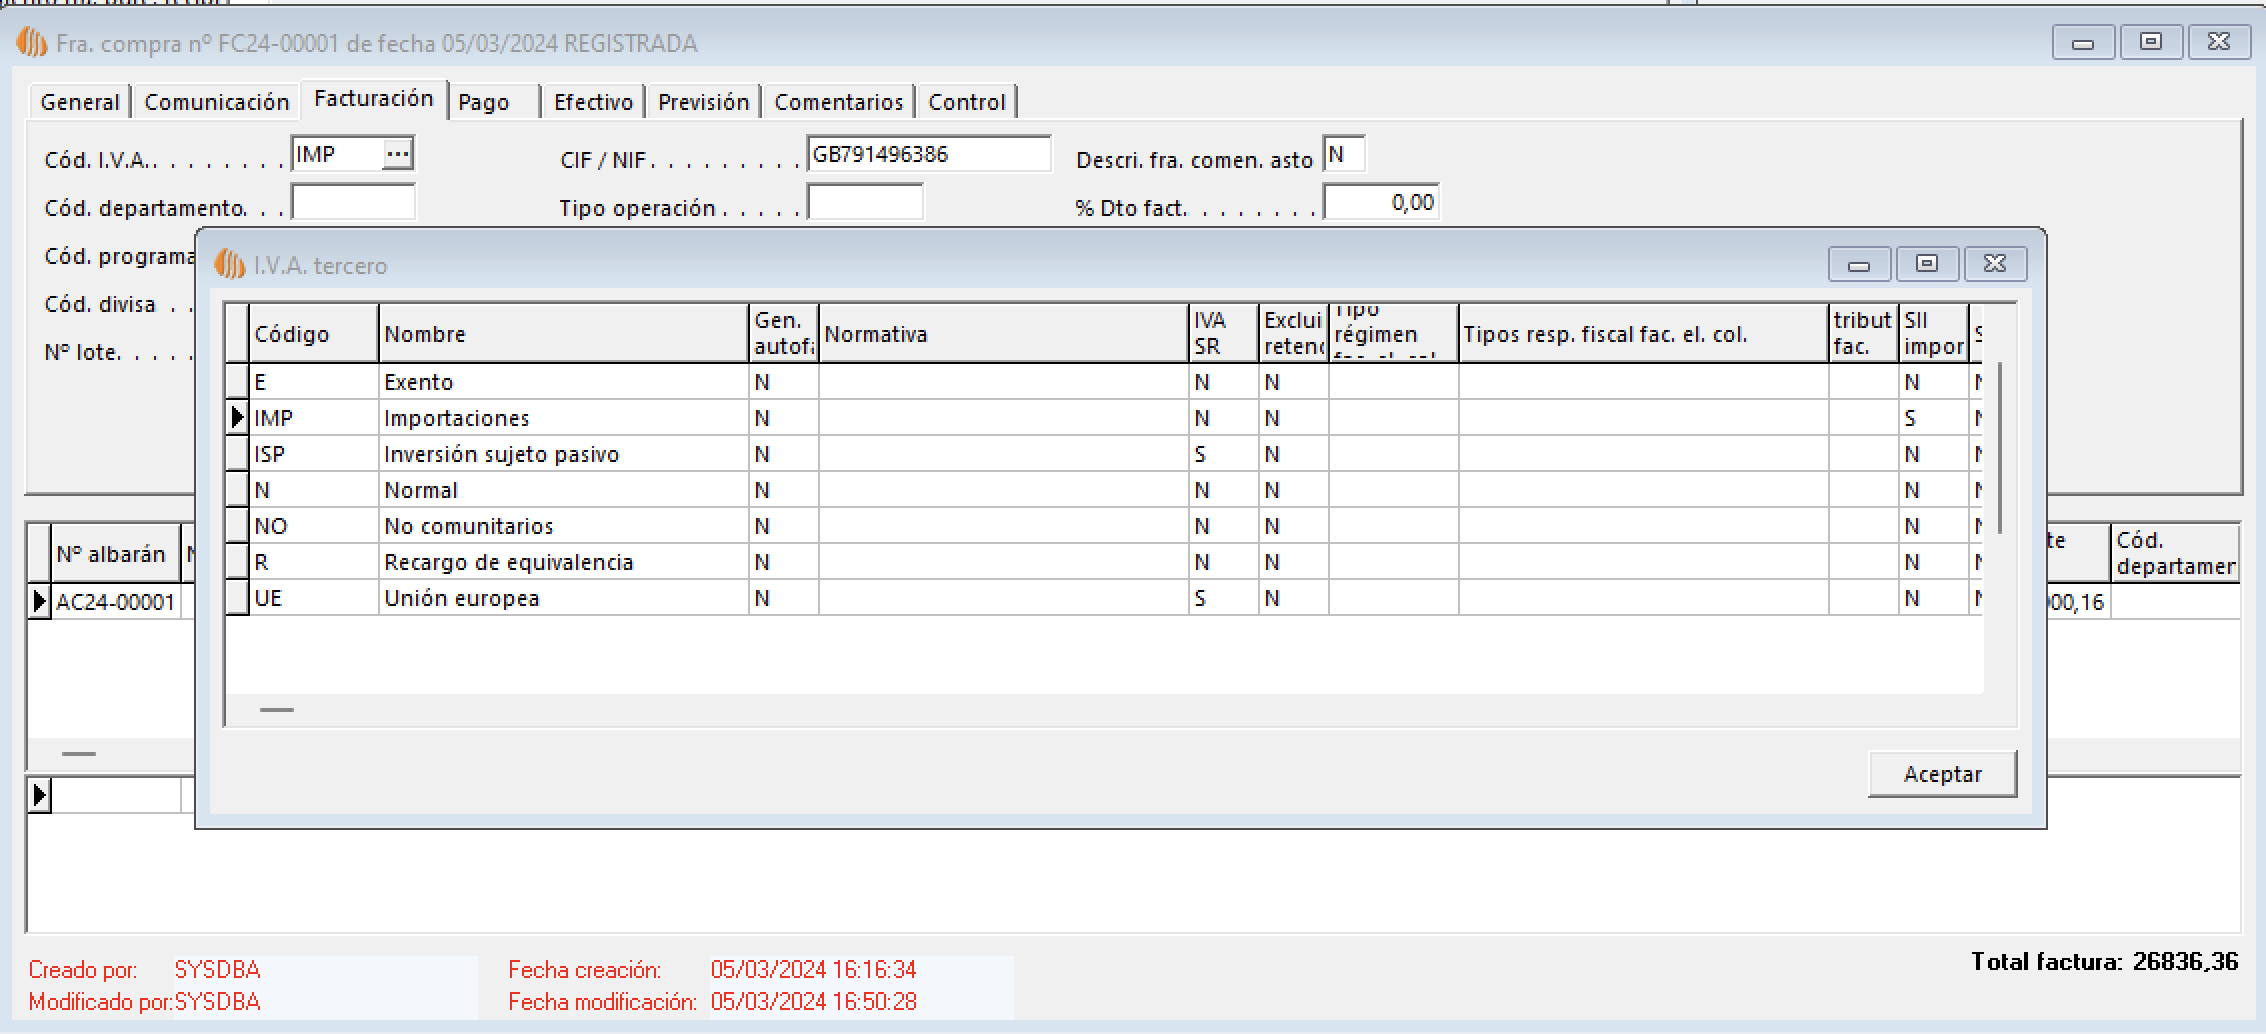The width and height of the screenshot is (2266, 1034).
Task: Select the Efectivo tab
Action: (593, 102)
